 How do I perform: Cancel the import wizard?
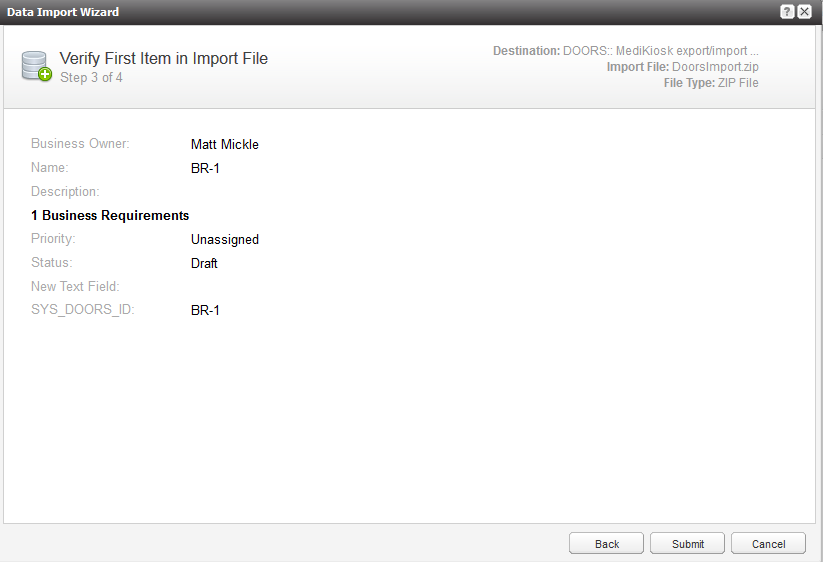click(768, 544)
